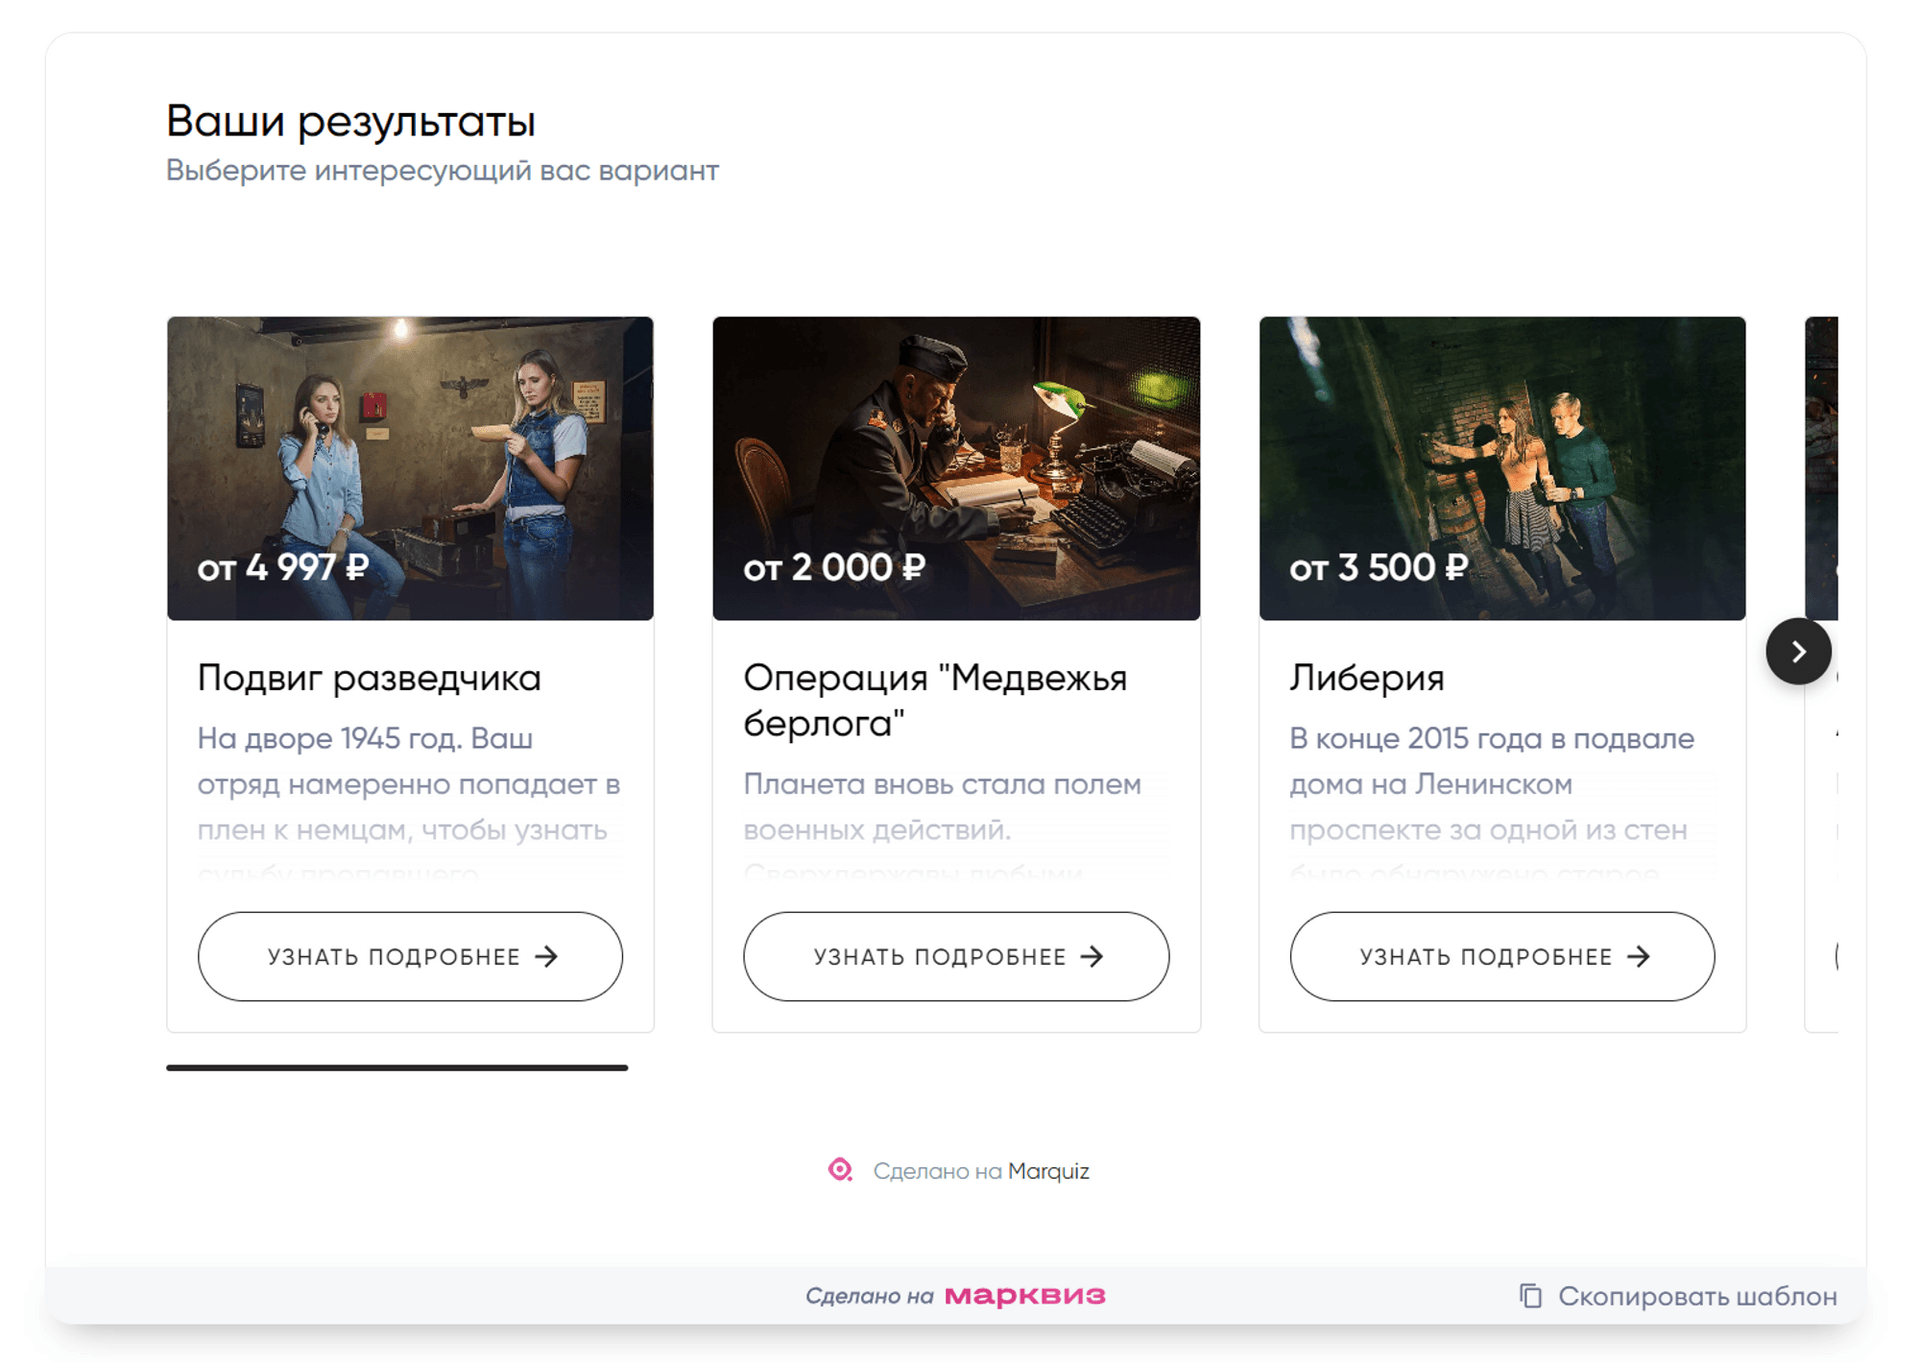The image size is (1920, 1362).
Task: Click the price label от 4 997 ₽
Action: tap(283, 566)
